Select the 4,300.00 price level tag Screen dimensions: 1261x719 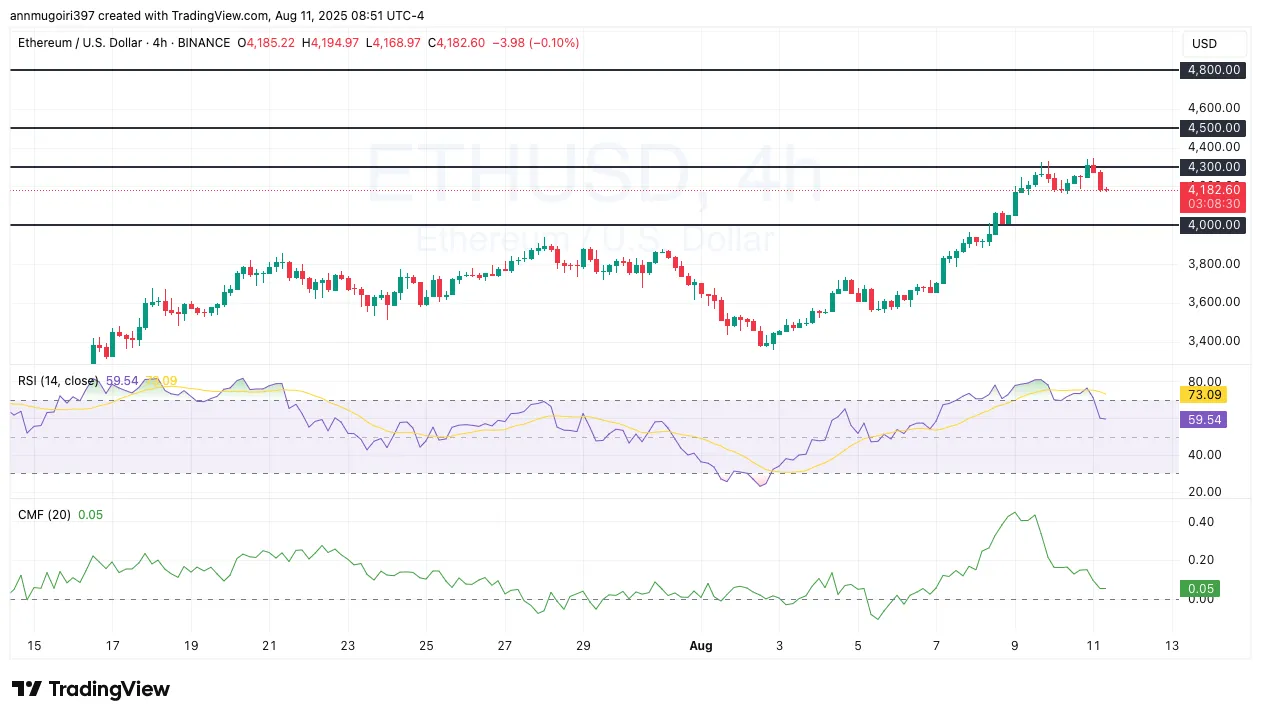pyautogui.click(x=1213, y=167)
